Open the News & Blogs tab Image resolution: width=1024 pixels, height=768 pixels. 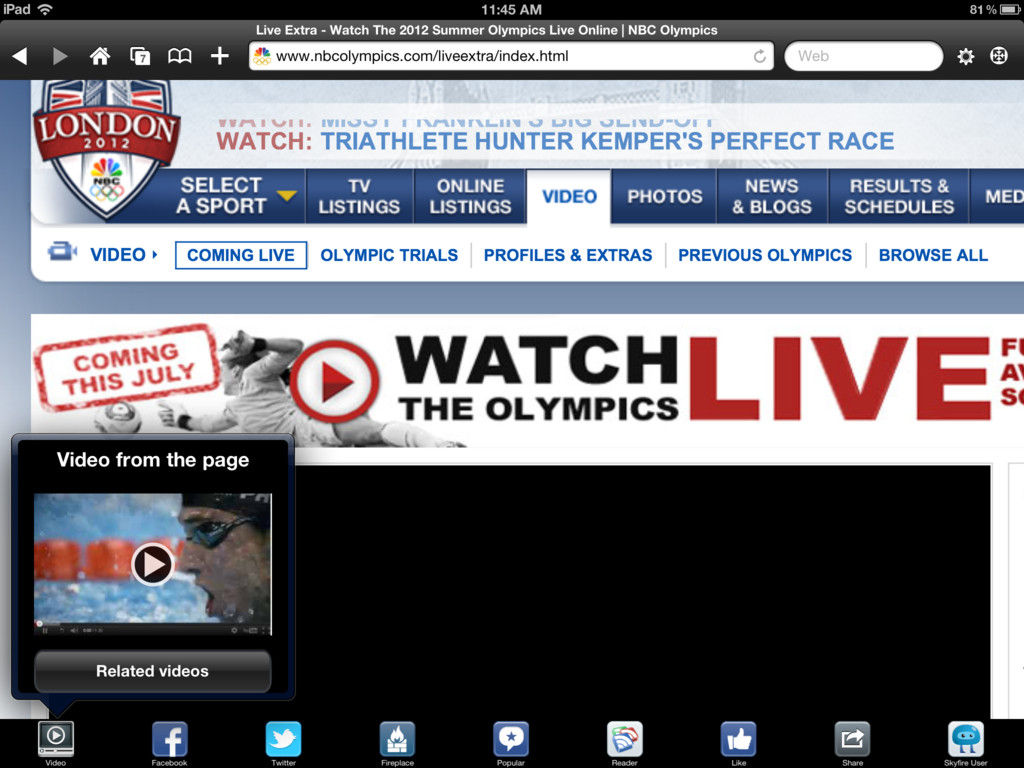coord(772,196)
